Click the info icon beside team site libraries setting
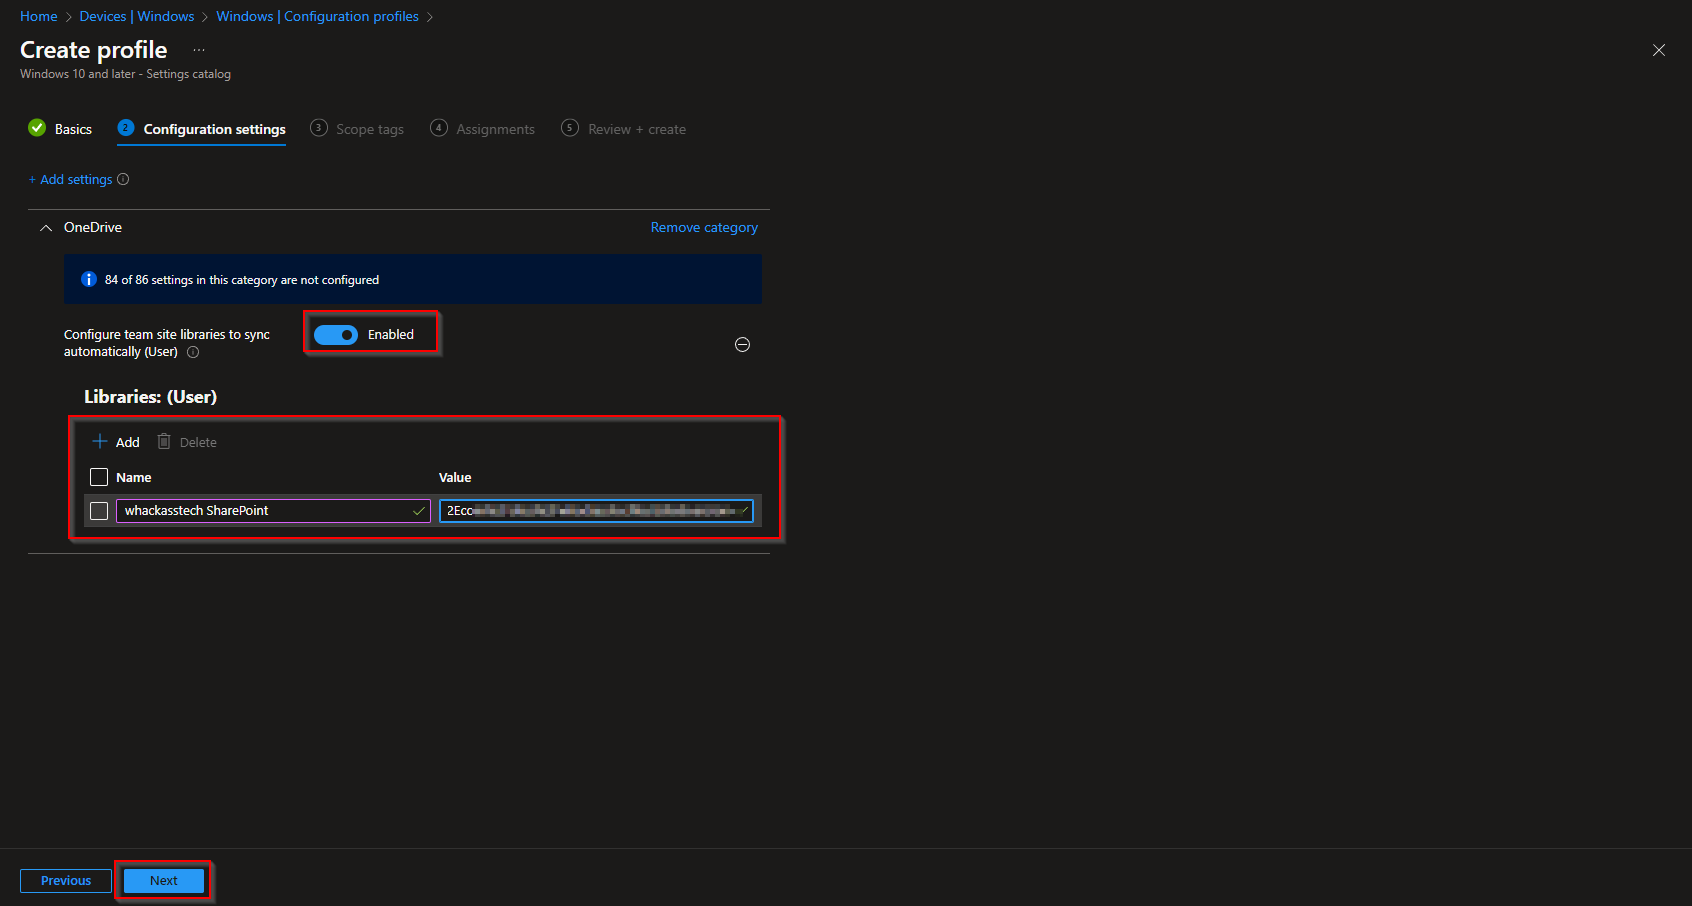Image resolution: width=1692 pixels, height=906 pixels. point(192,352)
